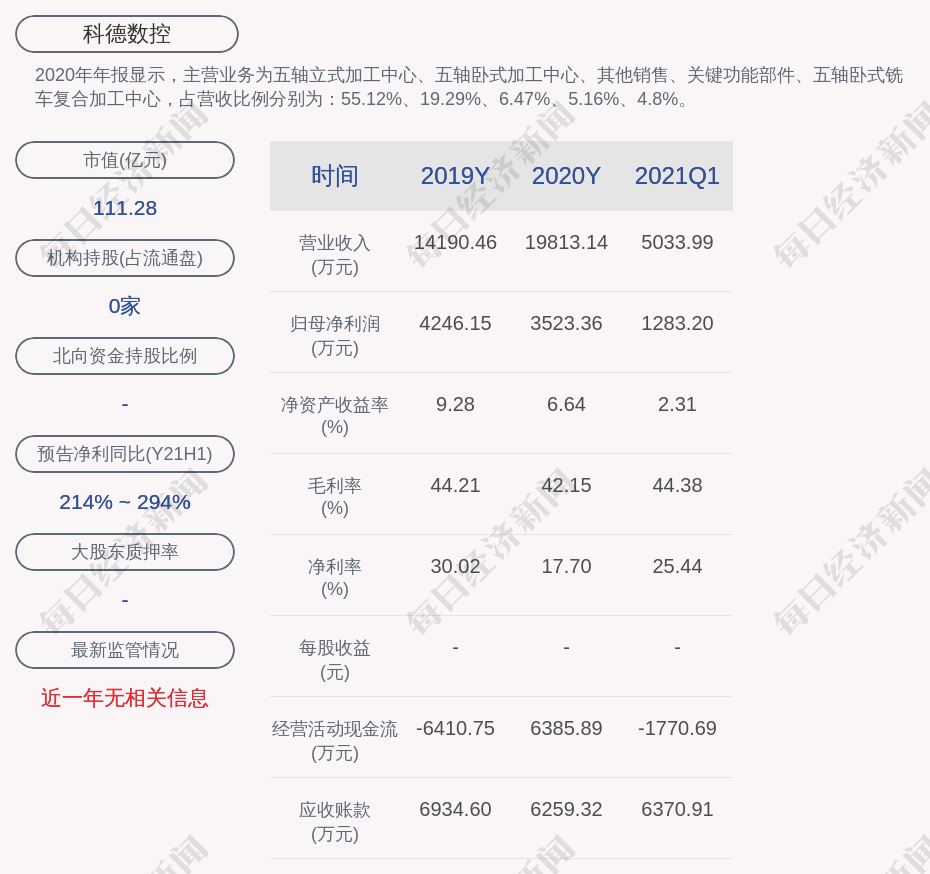Viewport: 930px width, 874px height.
Task: Click receivables value 6259.32
Action: (x=566, y=809)
